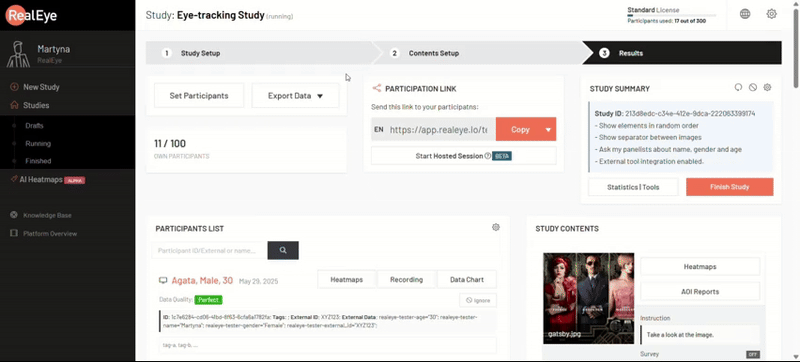Viewport: 800px width, 362px height.
Task: Open Heatmaps for participant Agata
Action: click(x=347, y=279)
